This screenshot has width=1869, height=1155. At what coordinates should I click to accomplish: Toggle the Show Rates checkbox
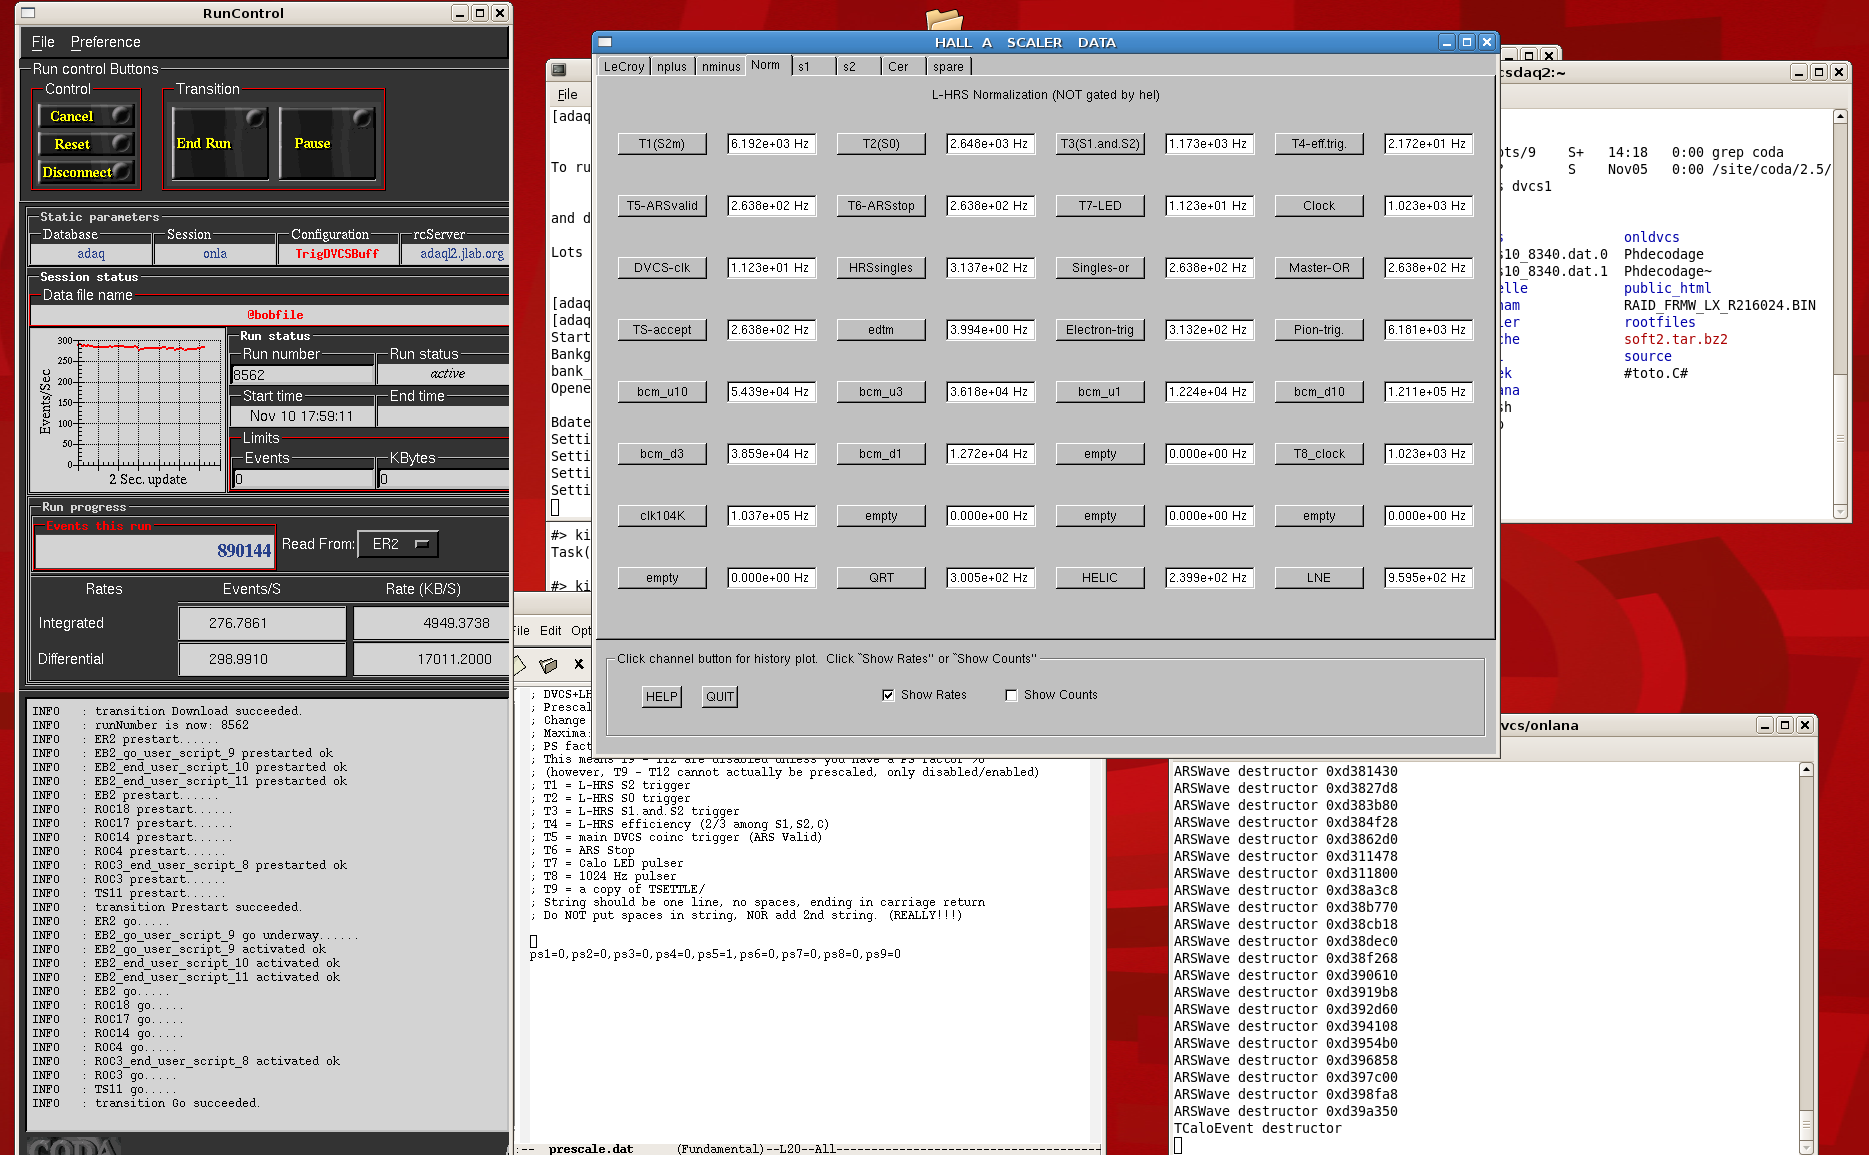click(888, 695)
